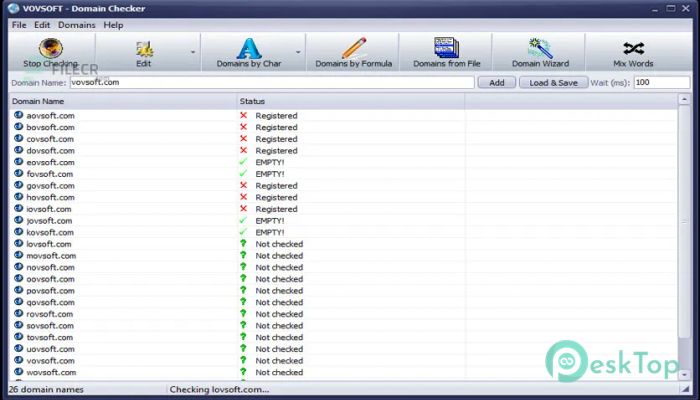Launch the Domains by Formula pencil tool
The width and height of the screenshot is (700, 400).
354,52
